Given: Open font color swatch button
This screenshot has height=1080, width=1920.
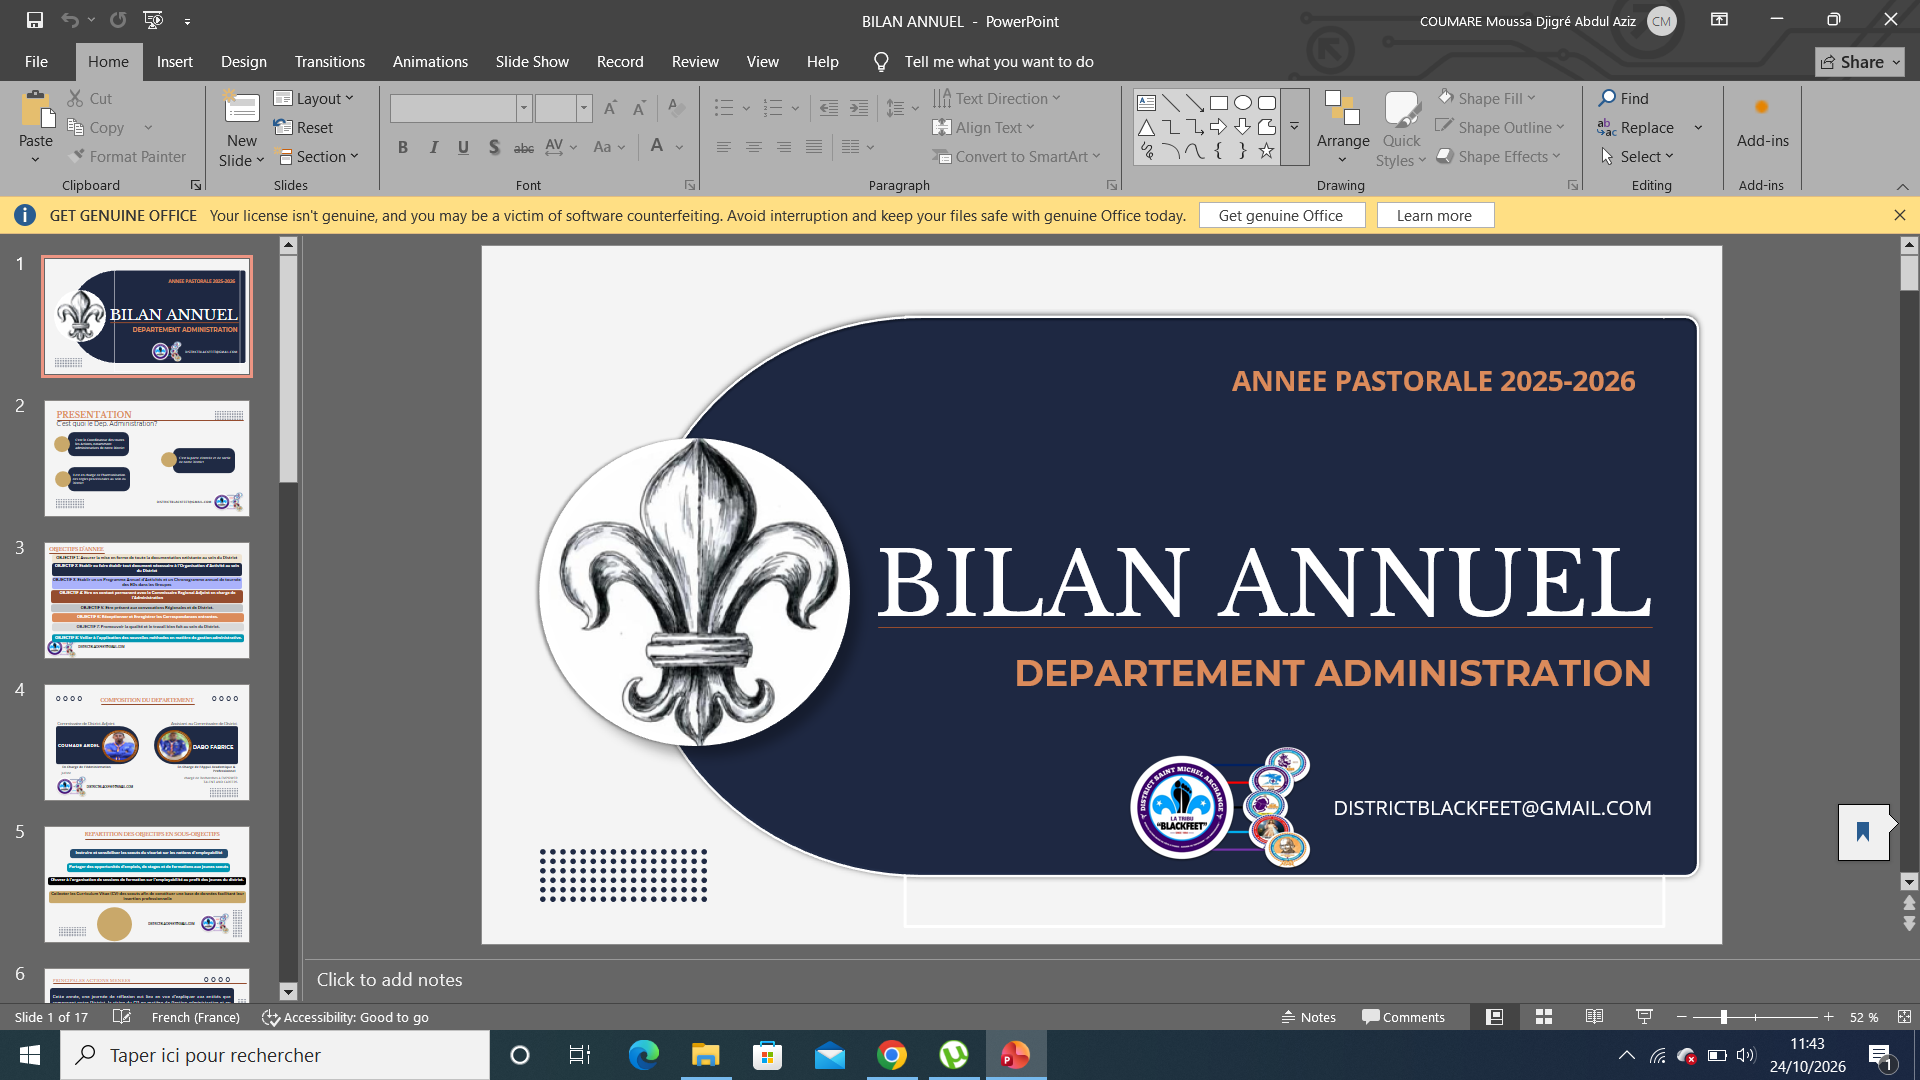Looking at the screenshot, I should click(x=656, y=147).
